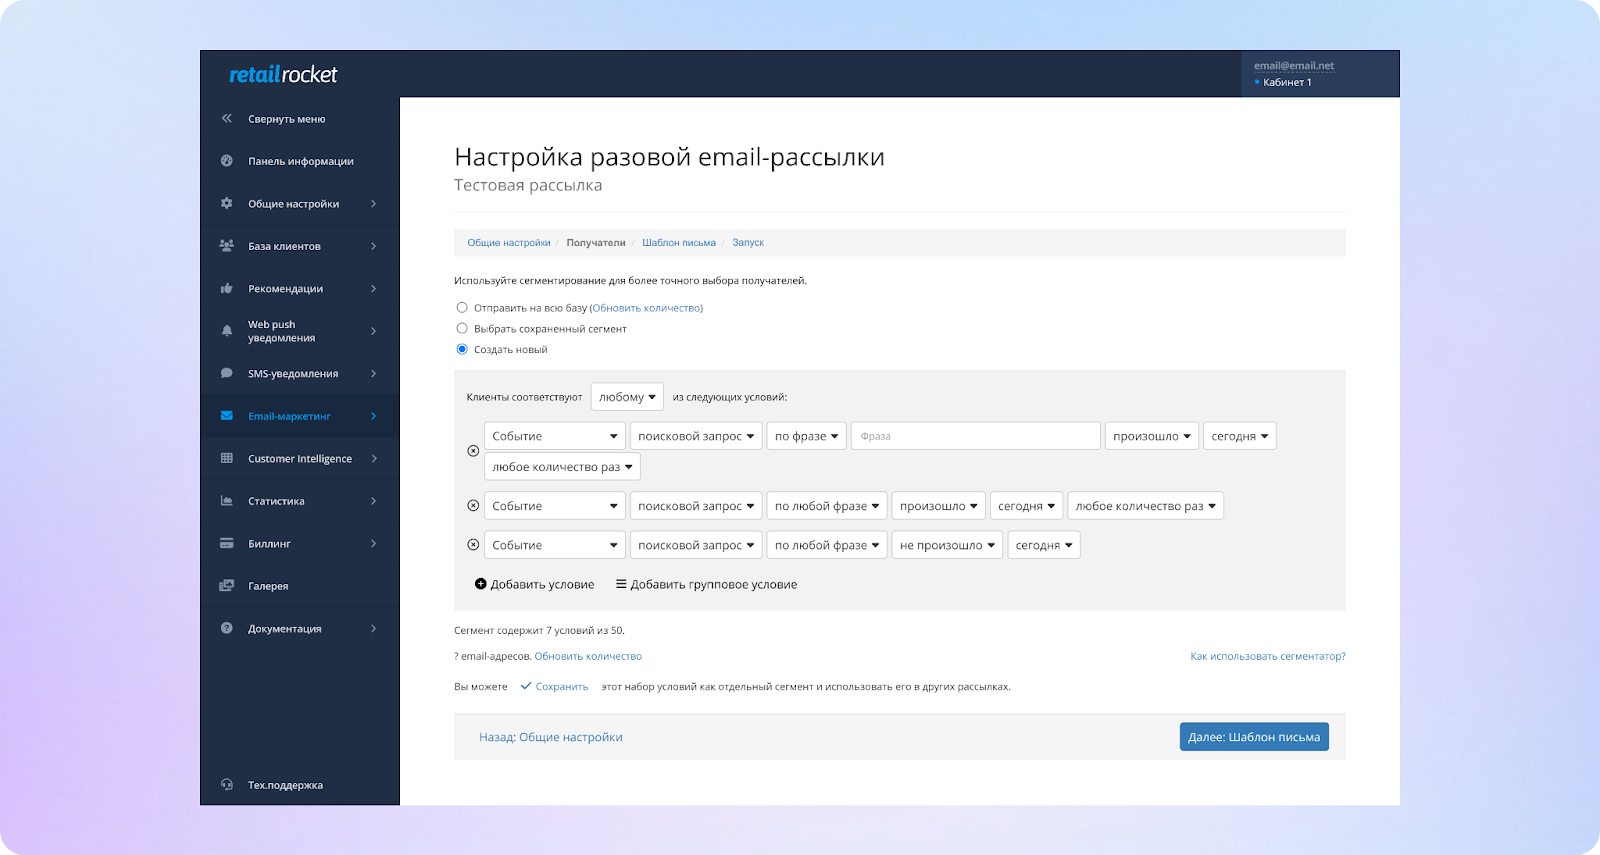Click the headset icon for Тех.поддержка
This screenshot has width=1600, height=855.
coord(227,785)
